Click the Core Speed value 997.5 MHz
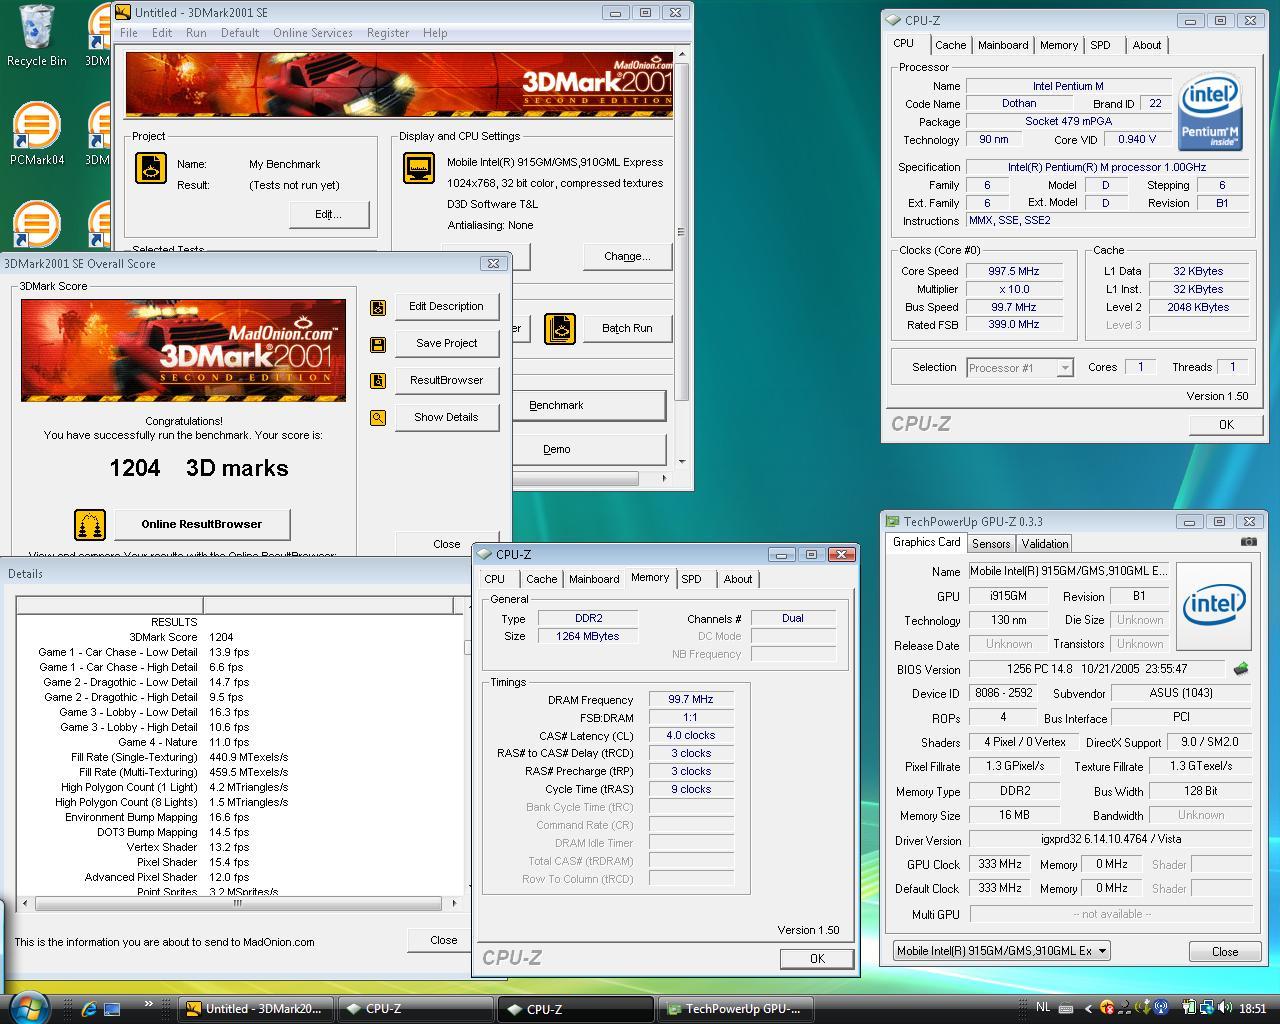 1014,271
